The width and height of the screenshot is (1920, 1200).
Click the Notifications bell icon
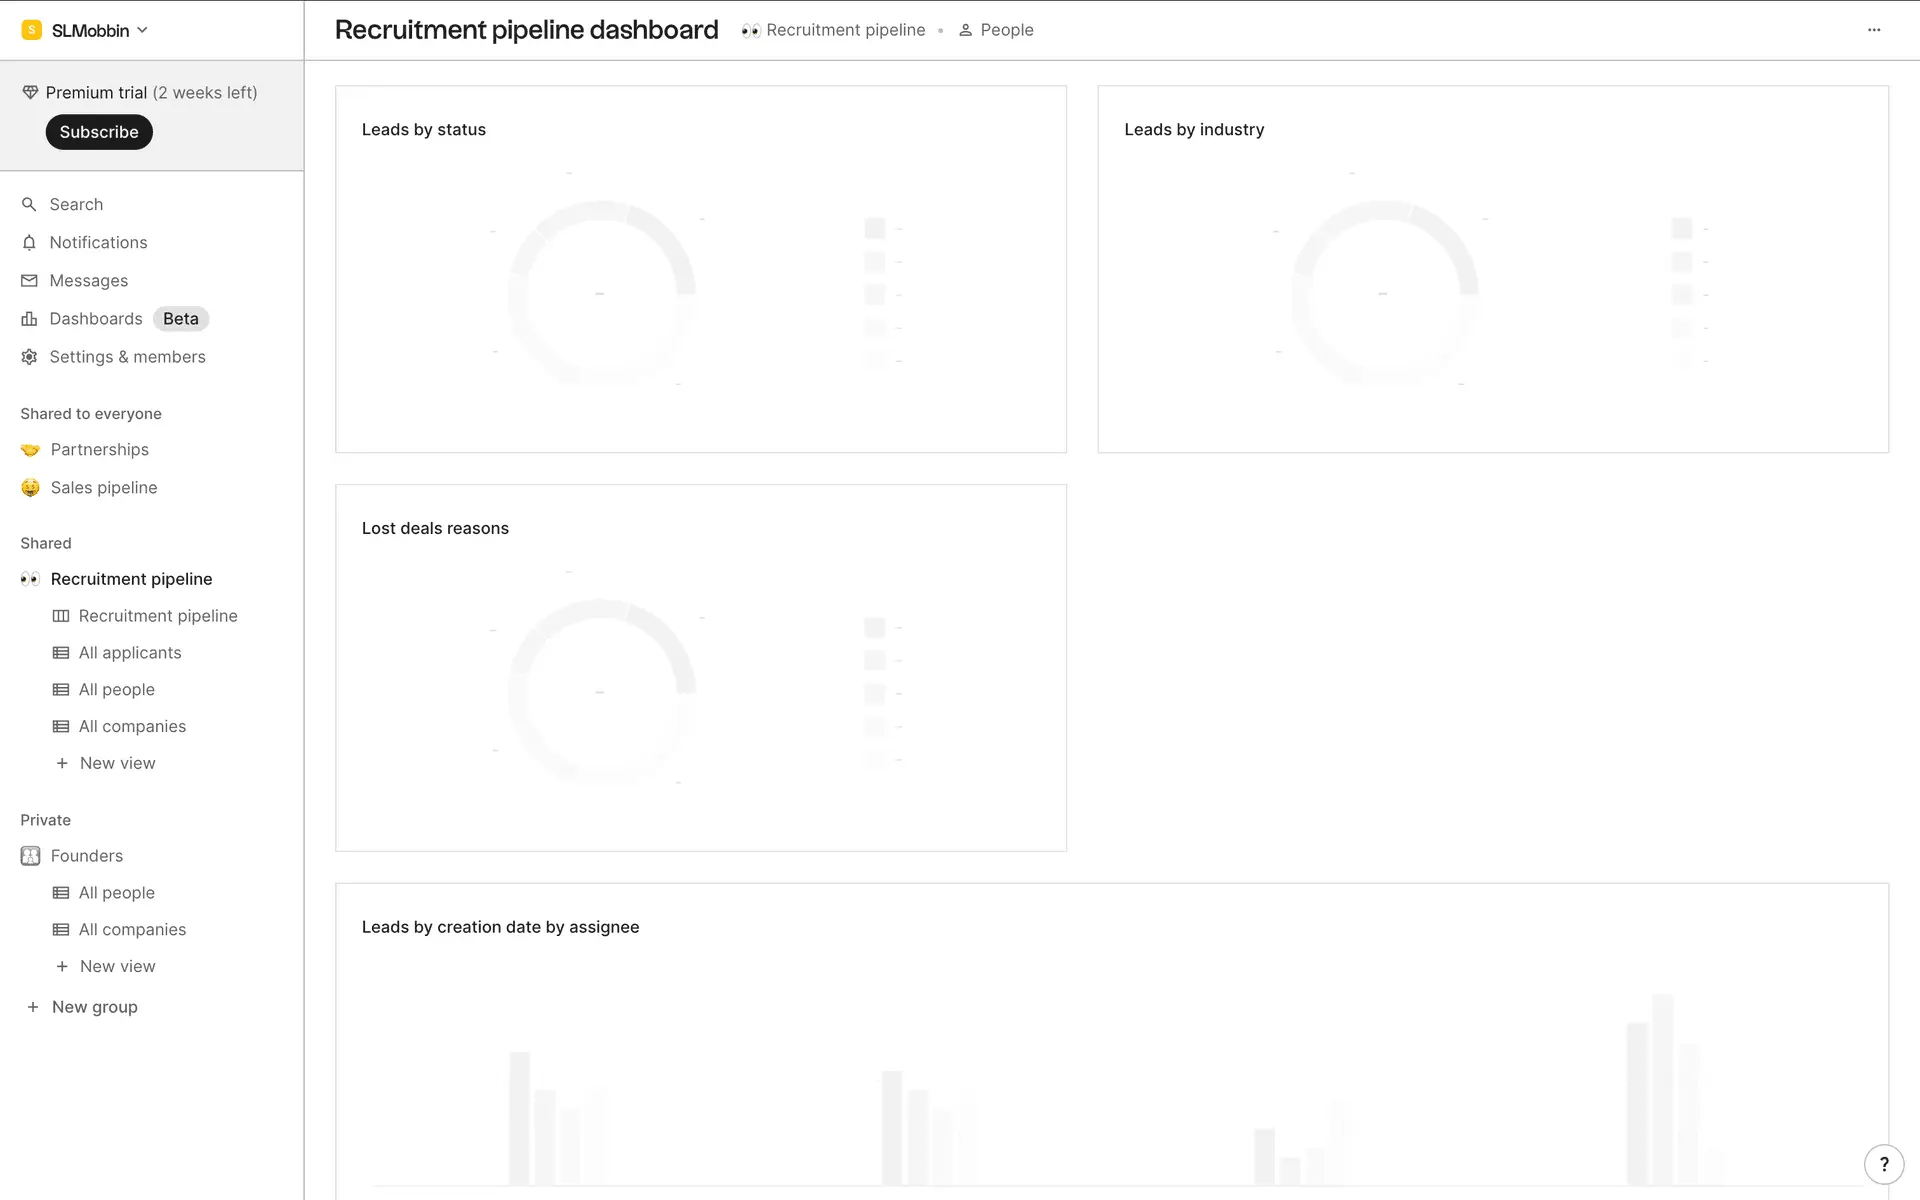[x=29, y=242]
